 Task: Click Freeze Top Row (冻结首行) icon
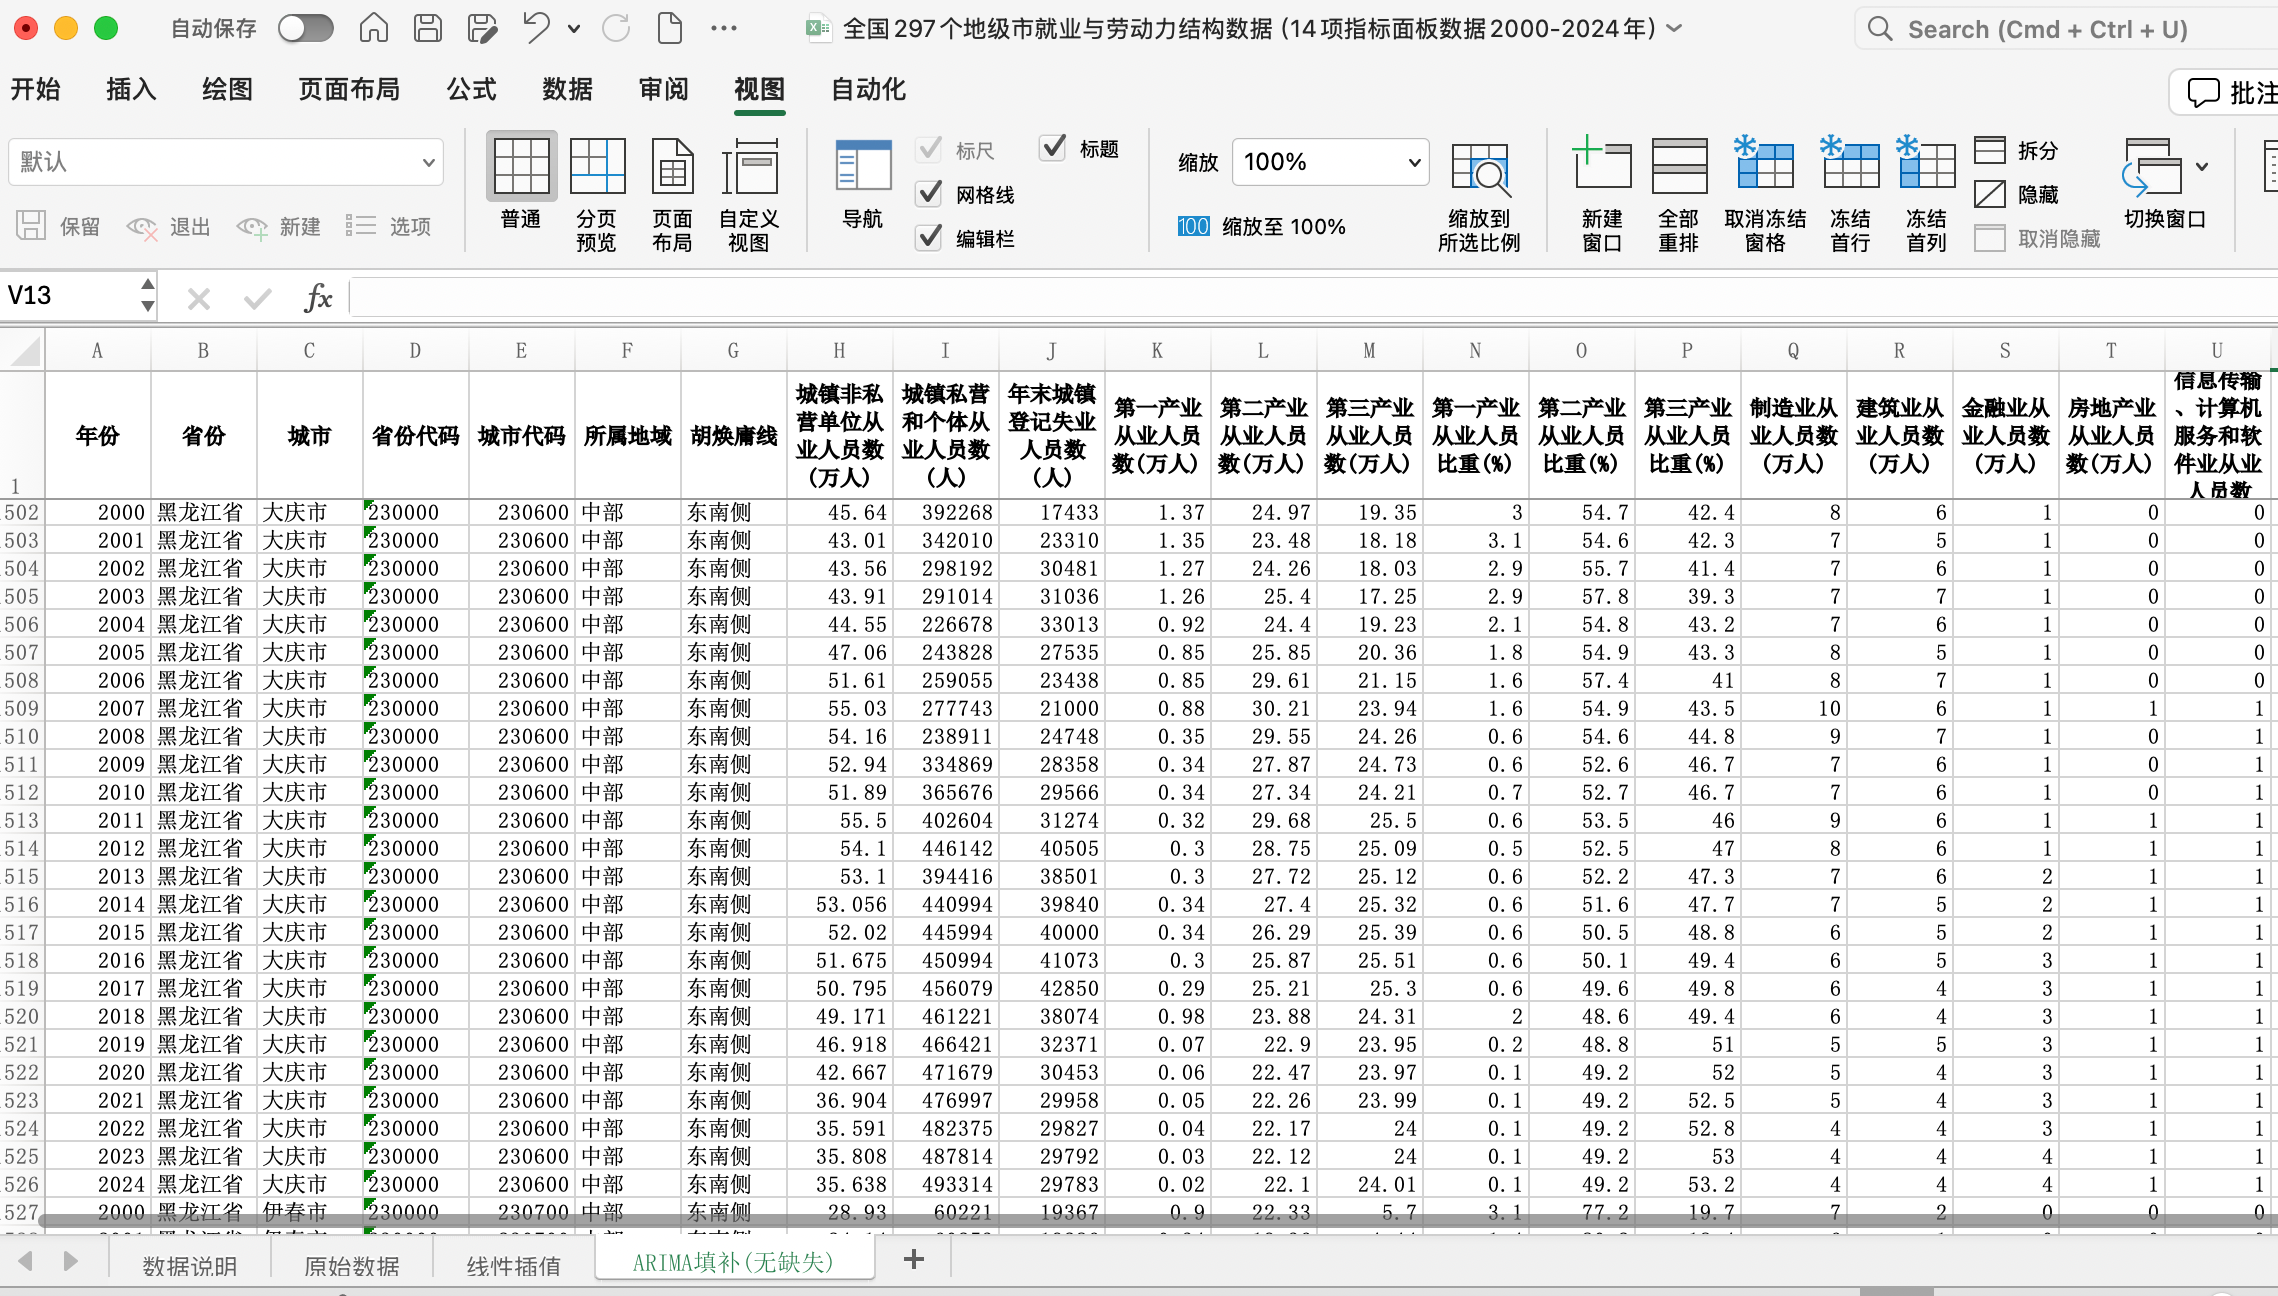[1850, 167]
